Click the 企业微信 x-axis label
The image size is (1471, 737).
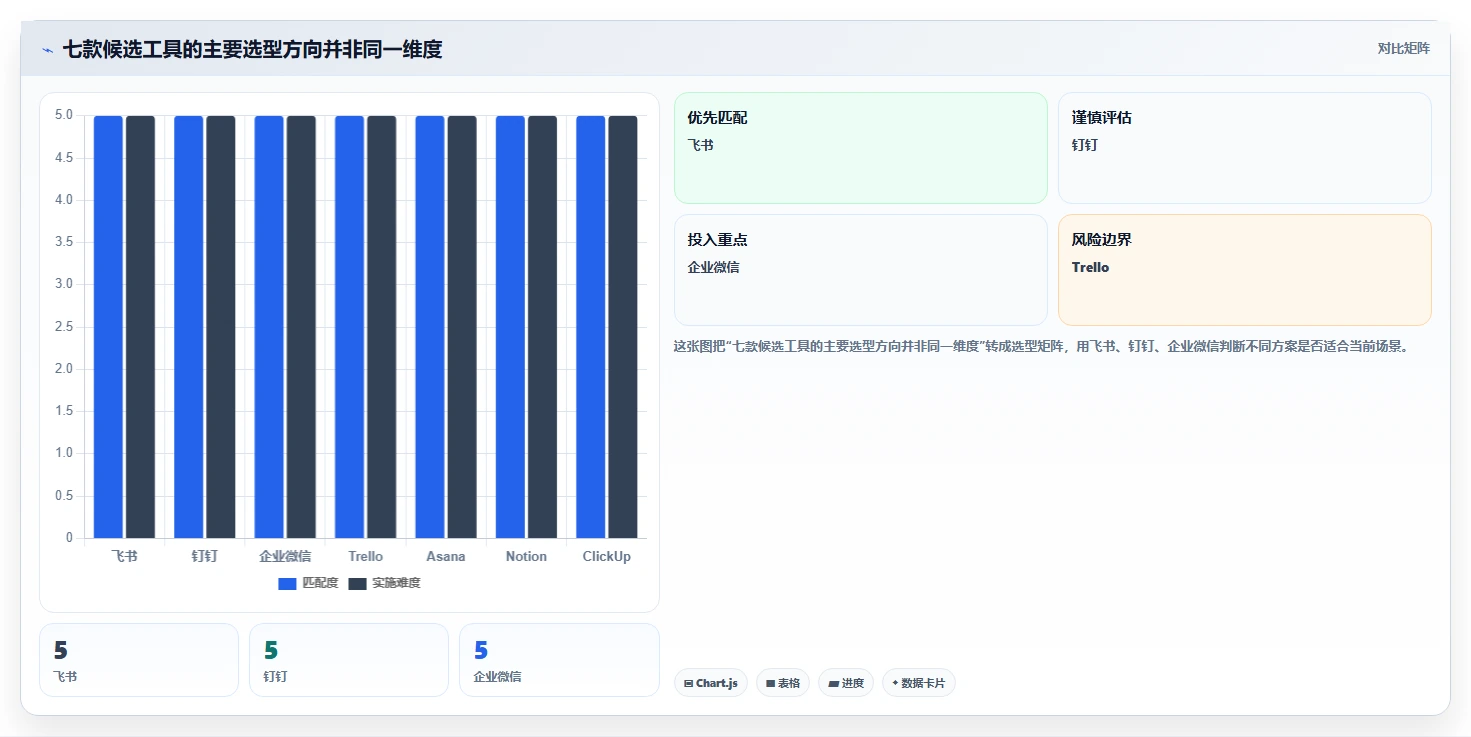(x=285, y=556)
